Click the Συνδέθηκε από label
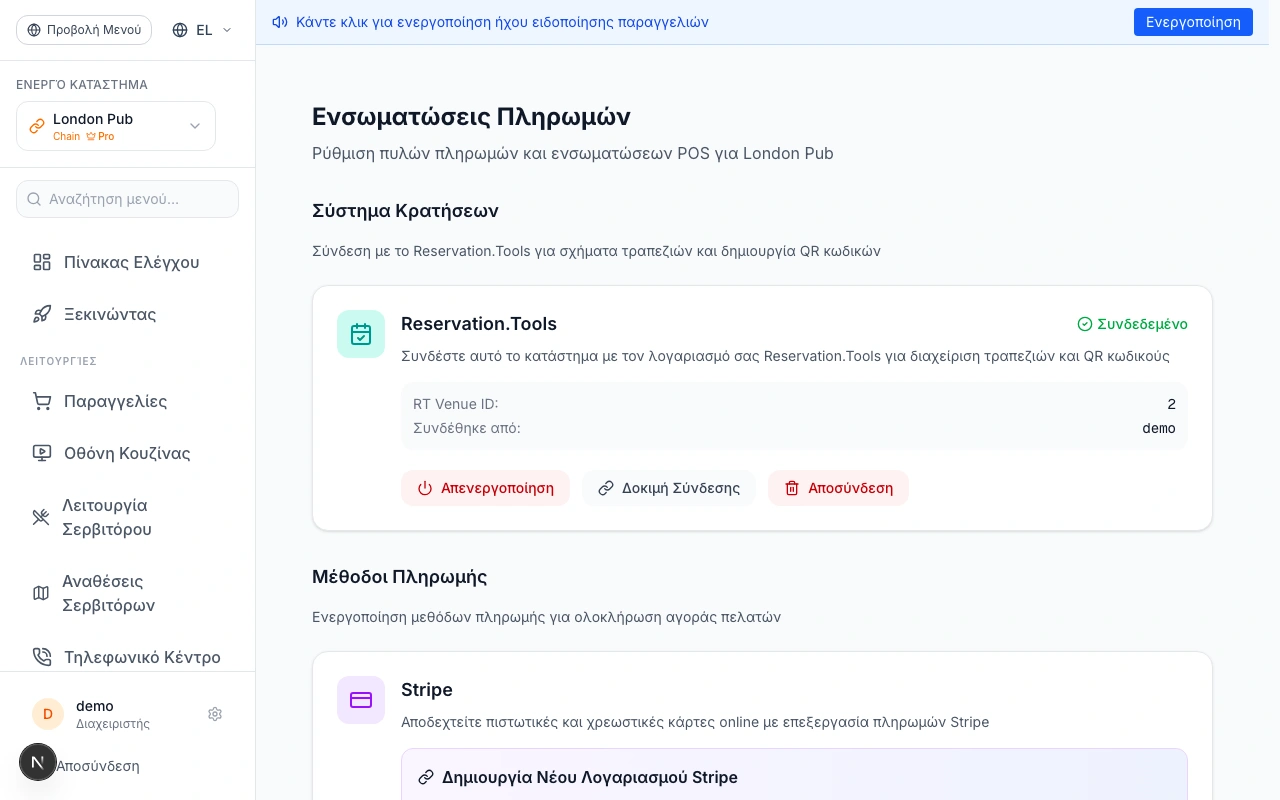 coord(467,428)
